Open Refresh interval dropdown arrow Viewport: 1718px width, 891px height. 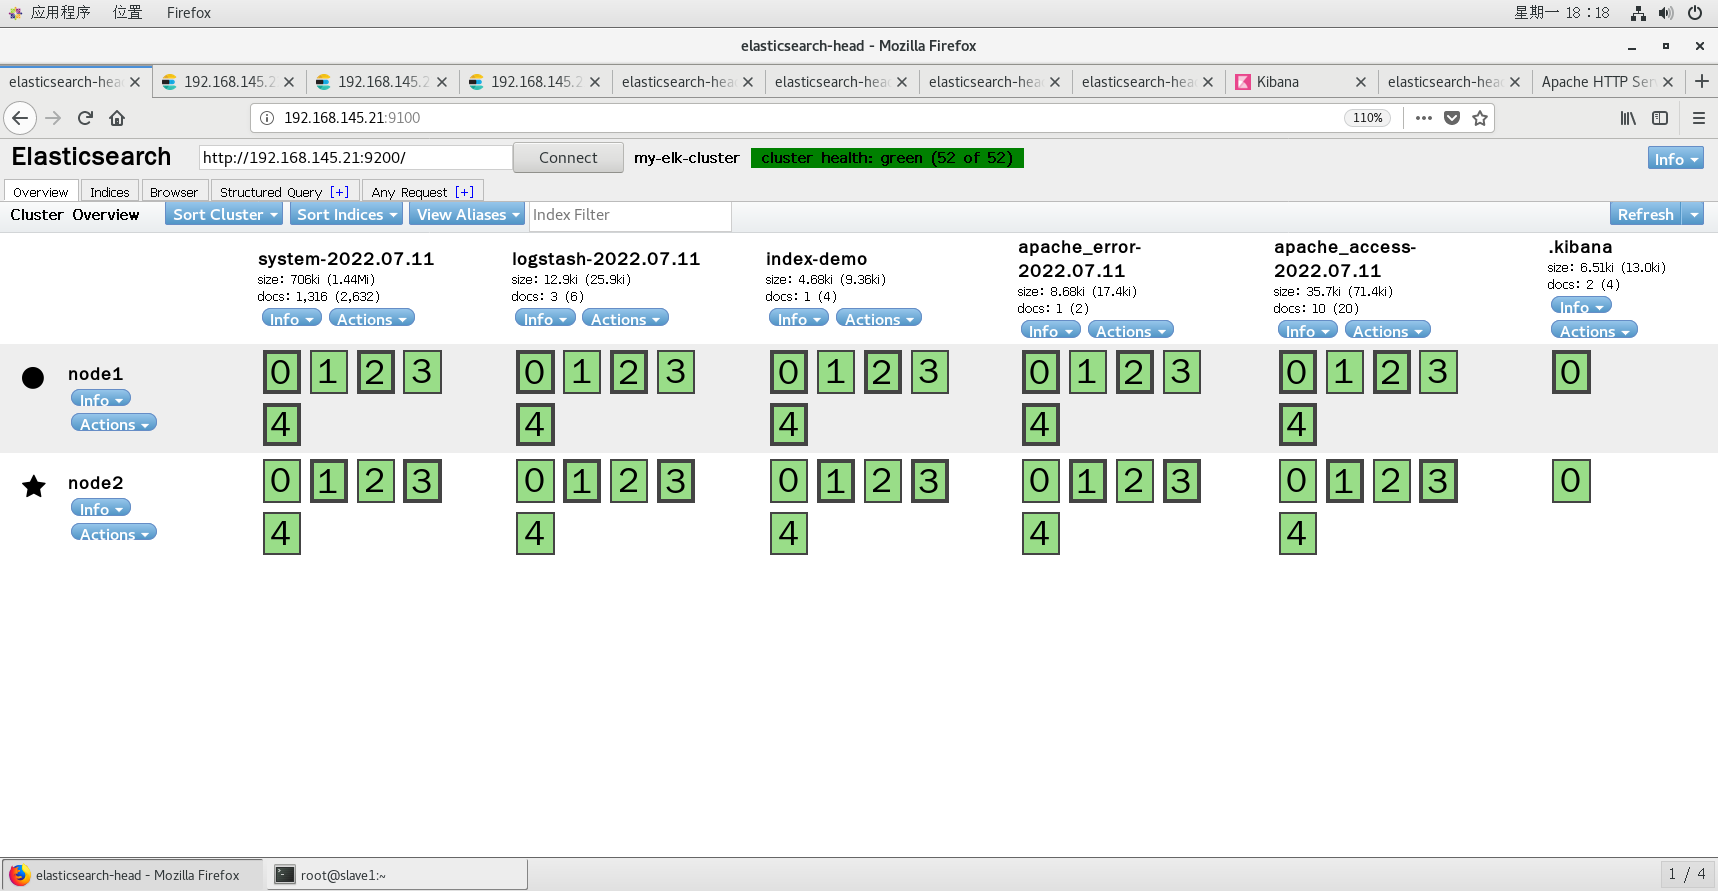click(1693, 214)
